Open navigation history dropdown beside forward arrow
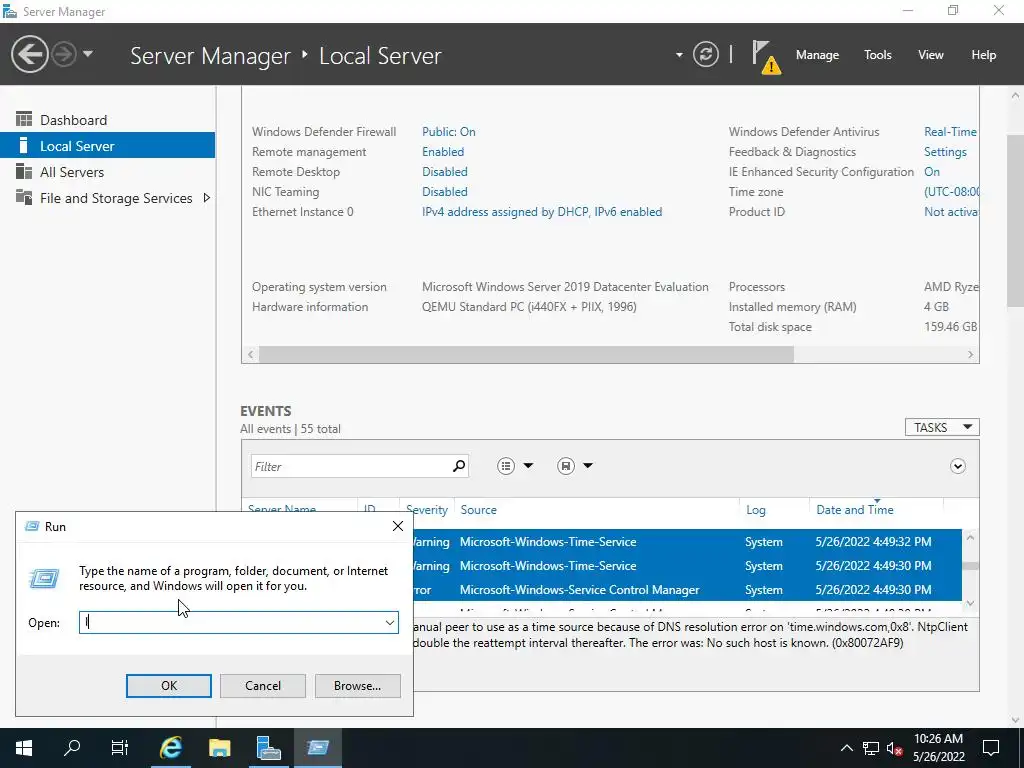Viewport: 1024px width, 768px height. coord(88,54)
